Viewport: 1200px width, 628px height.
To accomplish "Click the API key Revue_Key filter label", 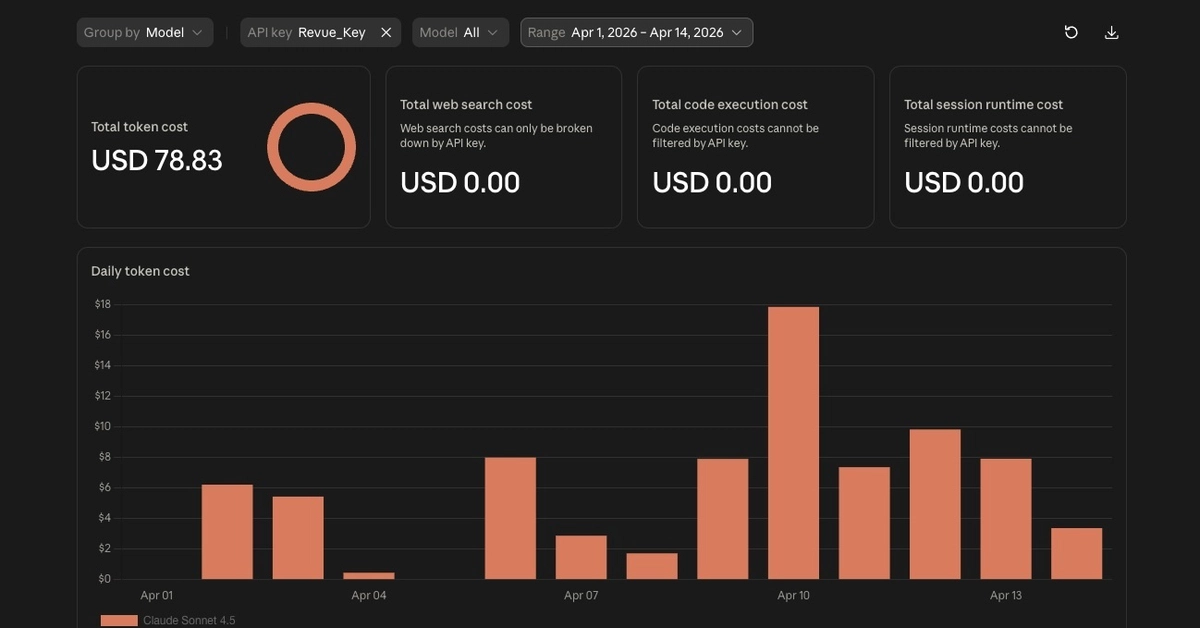I will (307, 32).
